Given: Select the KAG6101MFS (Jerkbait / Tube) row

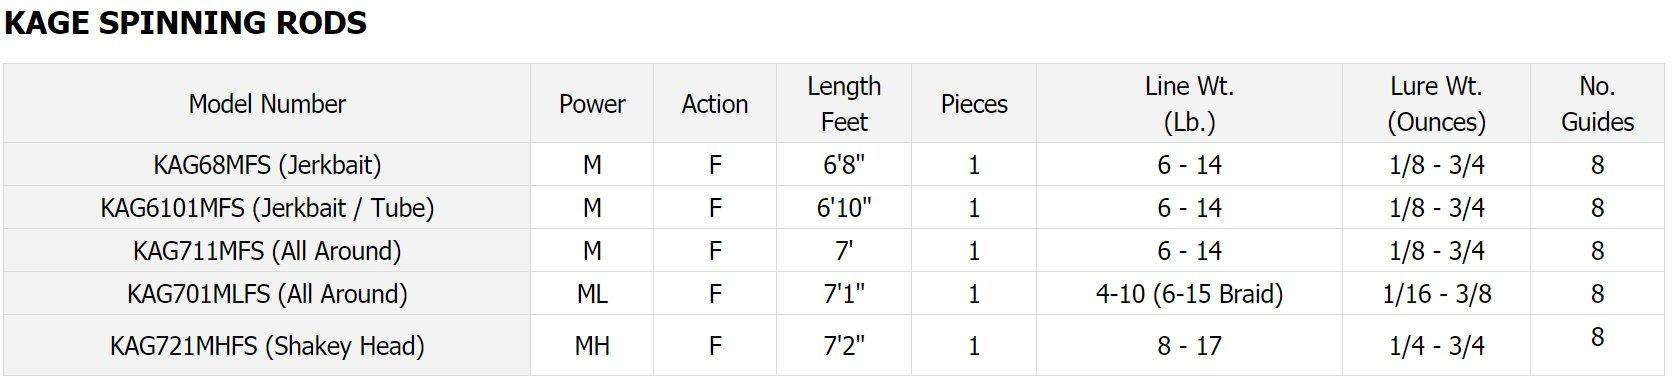Looking at the screenshot, I should point(834,208).
